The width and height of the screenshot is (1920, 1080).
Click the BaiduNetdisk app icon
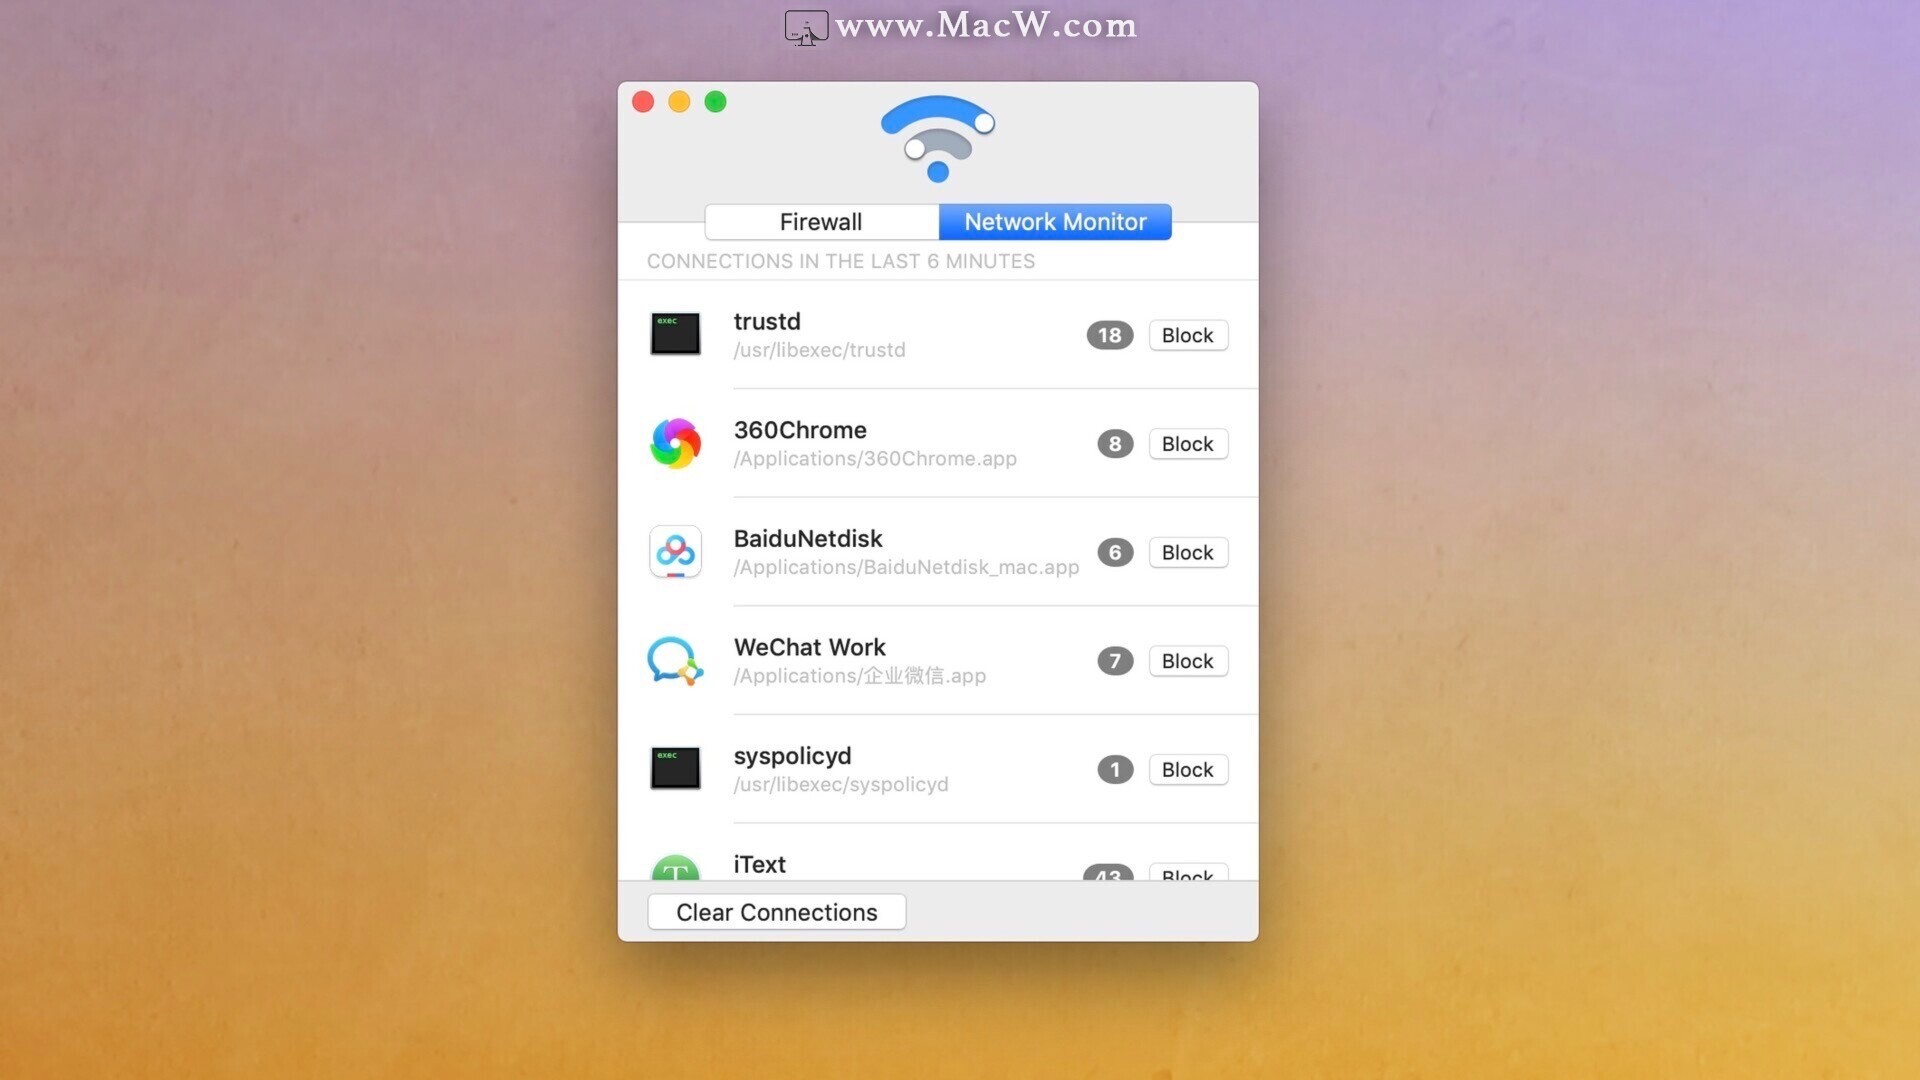(674, 551)
